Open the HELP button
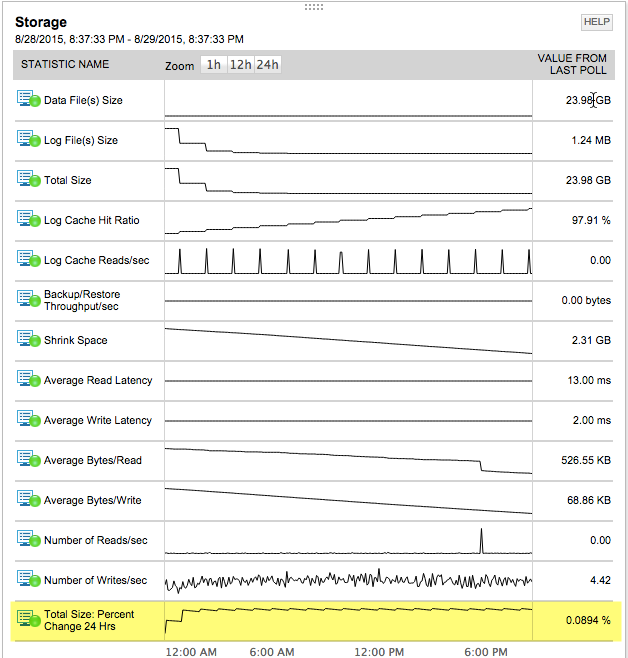The width and height of the screenshot is (628, 658). tap(597, 22)
